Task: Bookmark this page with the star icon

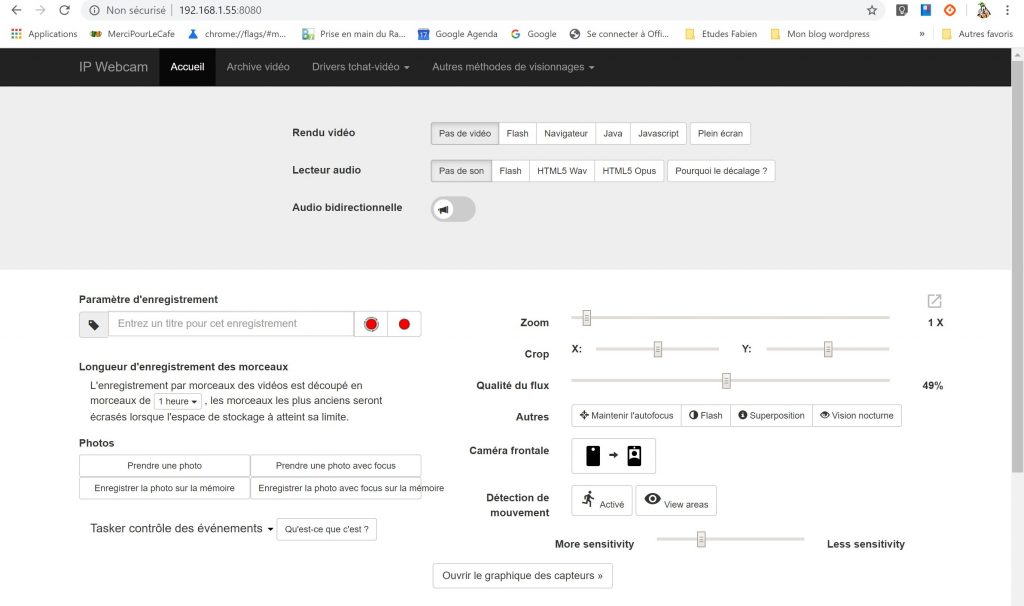Action: (x=872, y=10)
